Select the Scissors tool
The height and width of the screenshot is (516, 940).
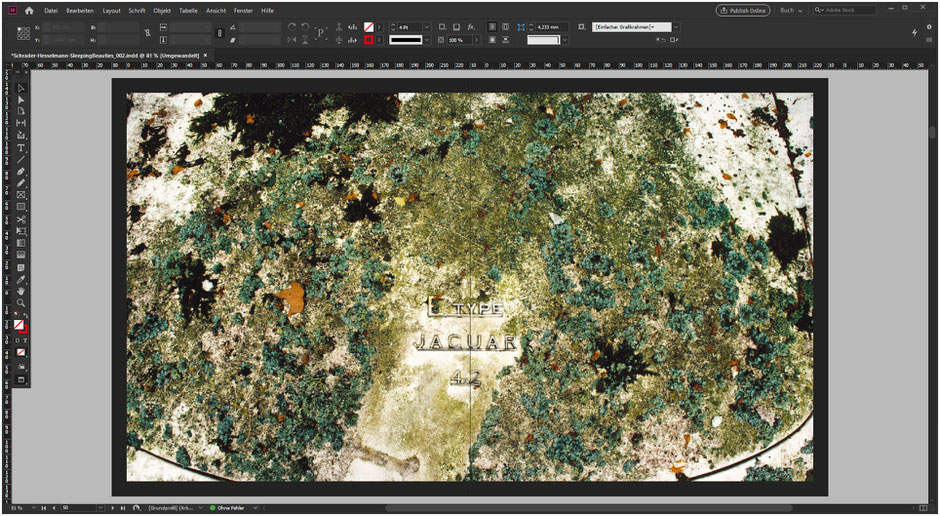pyautogui.click(x=21, y=219)
